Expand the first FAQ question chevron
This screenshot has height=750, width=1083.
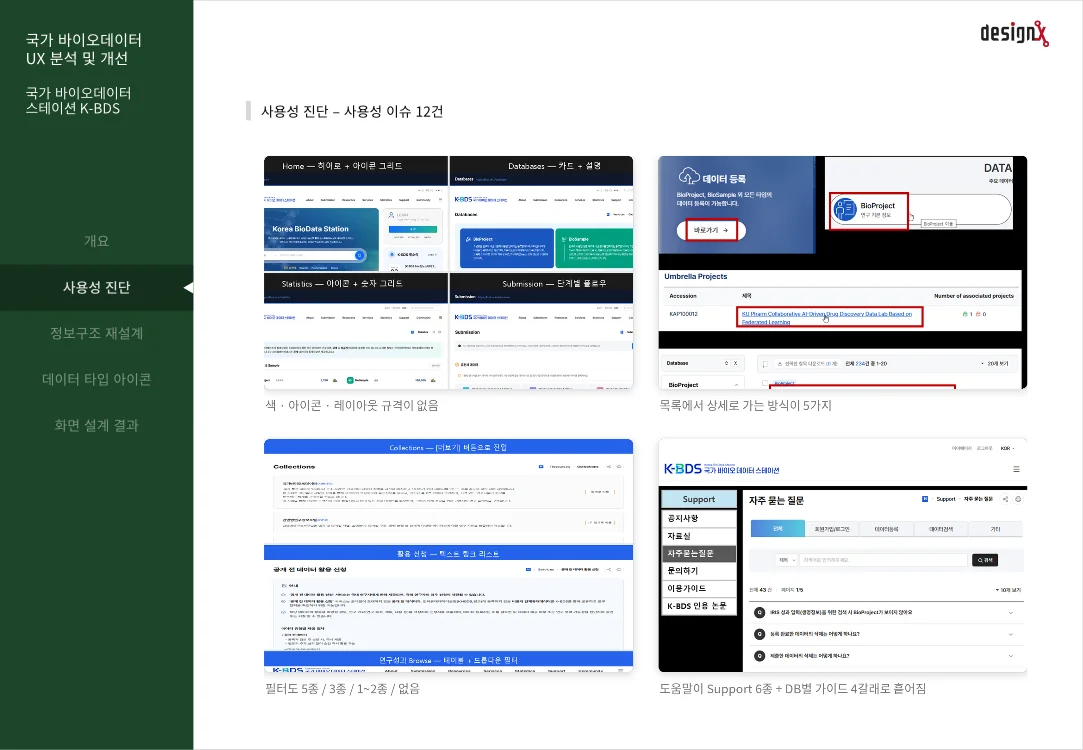tap(1010, 613)
